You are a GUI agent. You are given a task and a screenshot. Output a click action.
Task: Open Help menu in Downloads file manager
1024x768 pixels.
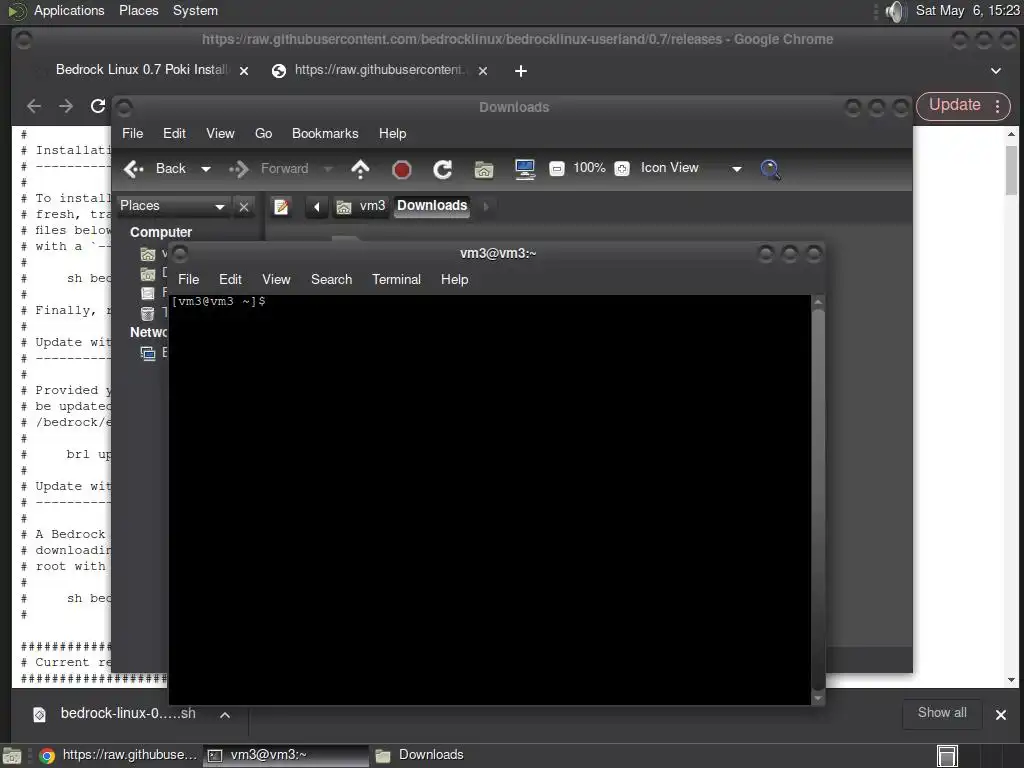pyautogui.click(x=392, y=133)
